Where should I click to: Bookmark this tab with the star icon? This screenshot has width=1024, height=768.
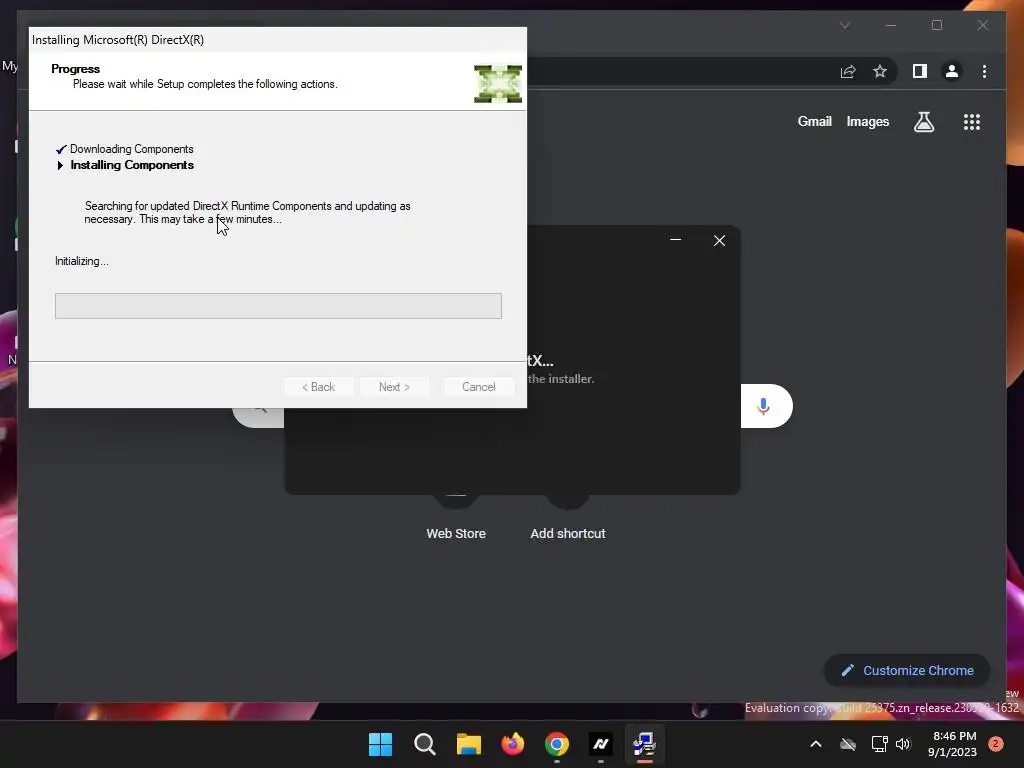880,71
